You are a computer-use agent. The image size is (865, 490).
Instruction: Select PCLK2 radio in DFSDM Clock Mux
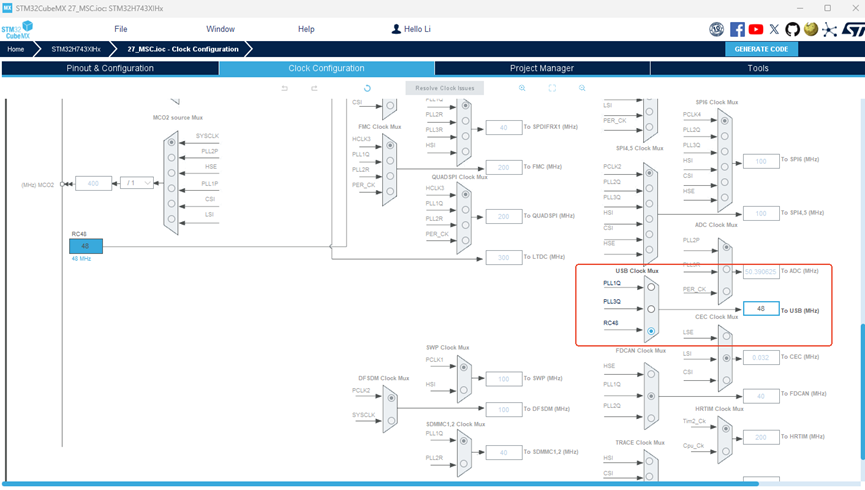pyautogui.click(x=391, y=398)
